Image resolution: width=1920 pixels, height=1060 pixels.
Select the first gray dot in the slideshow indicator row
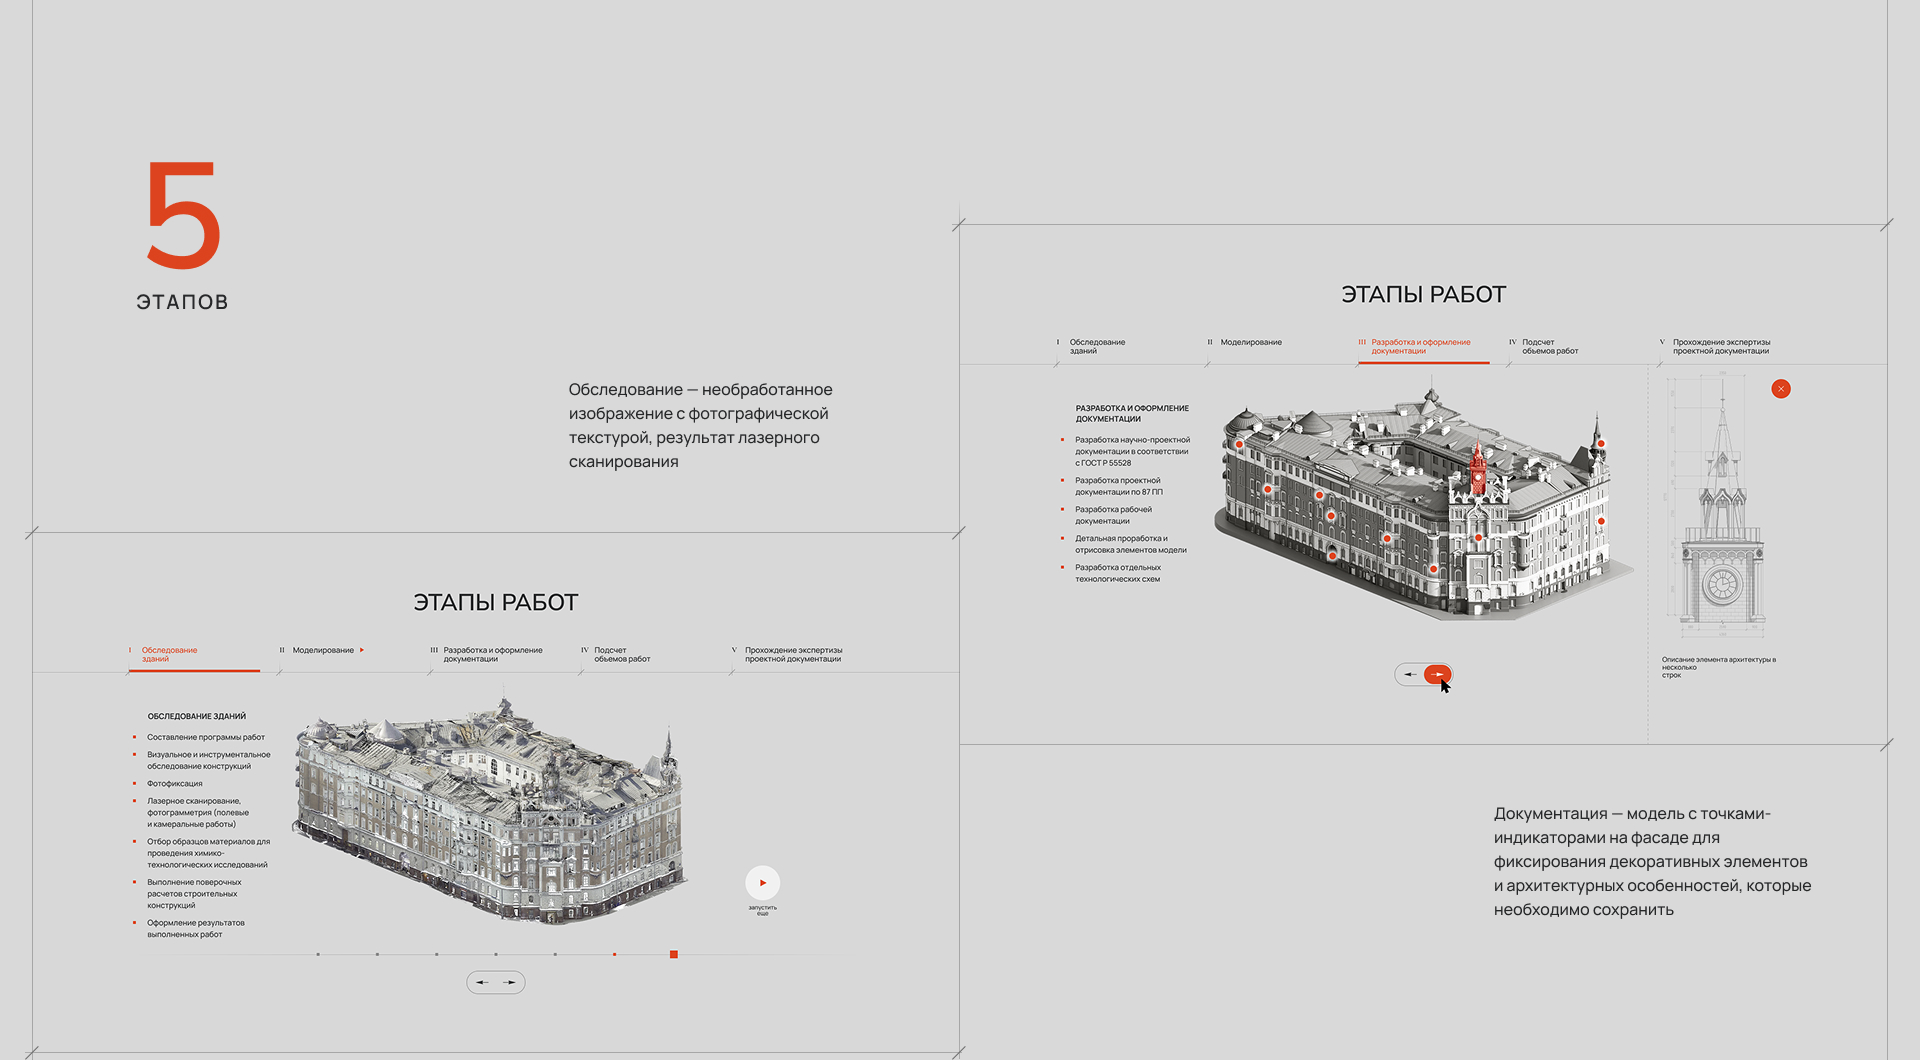coord(318,955)
